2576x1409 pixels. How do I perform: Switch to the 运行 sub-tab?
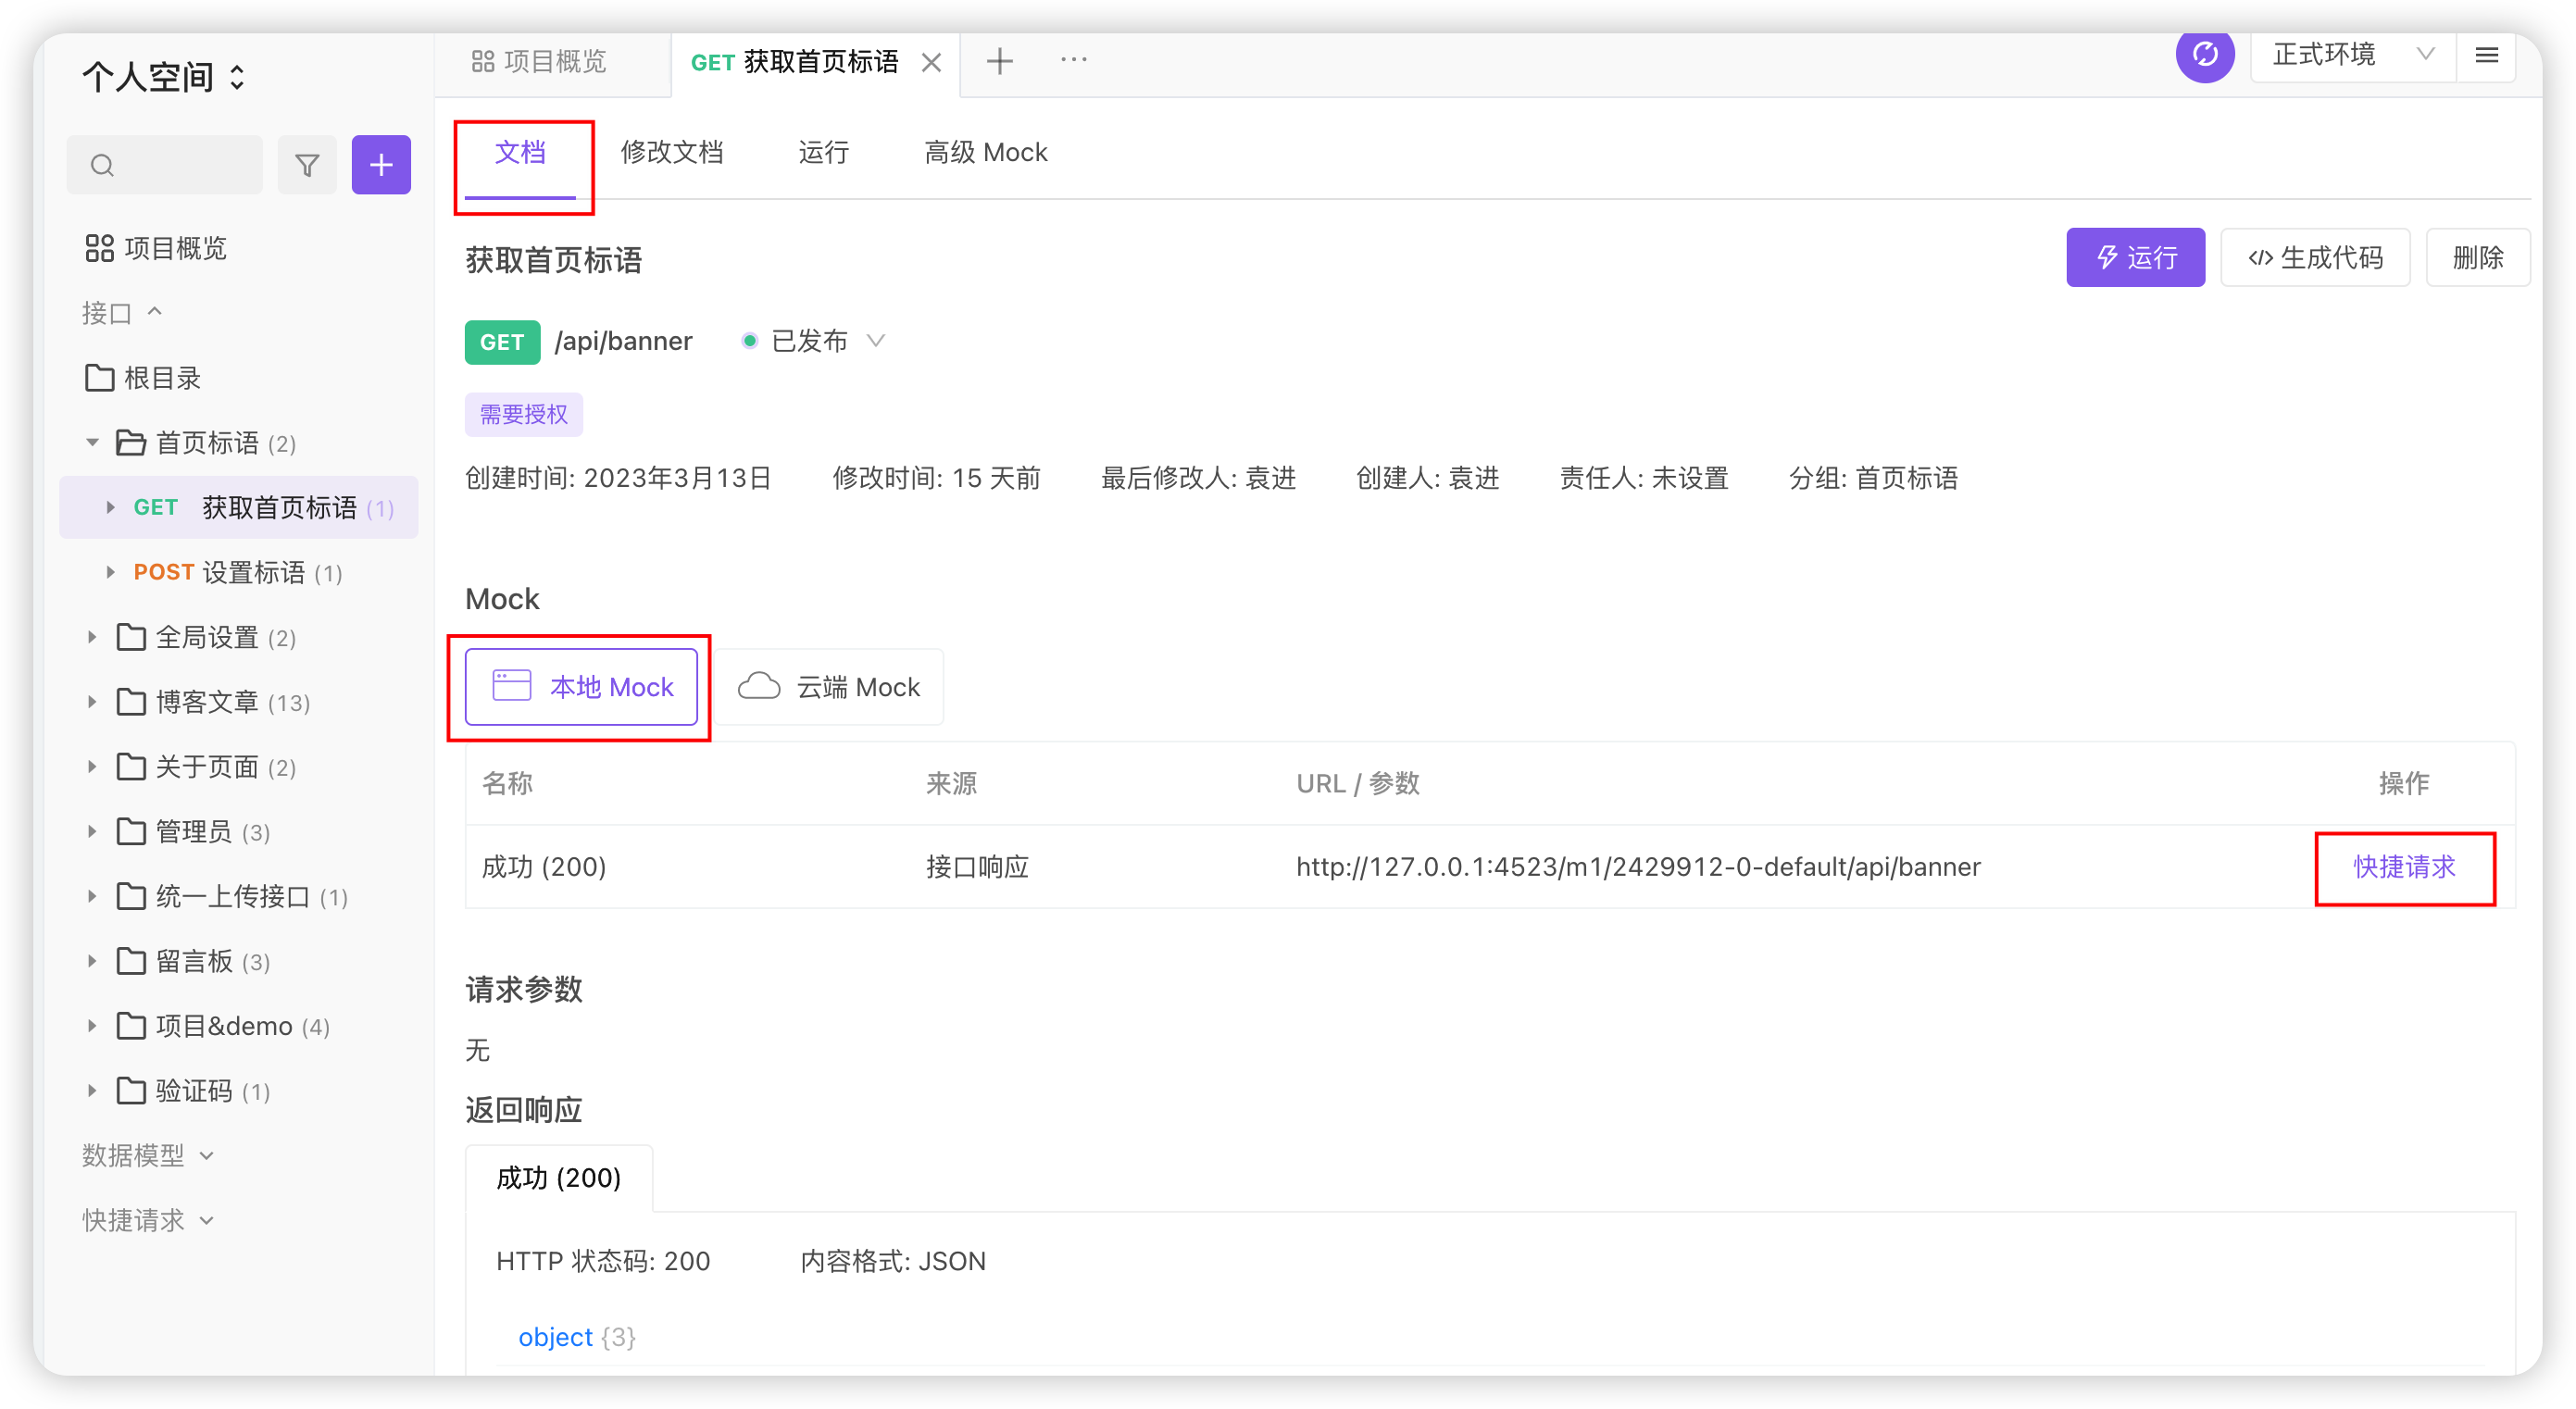(824, 152)
